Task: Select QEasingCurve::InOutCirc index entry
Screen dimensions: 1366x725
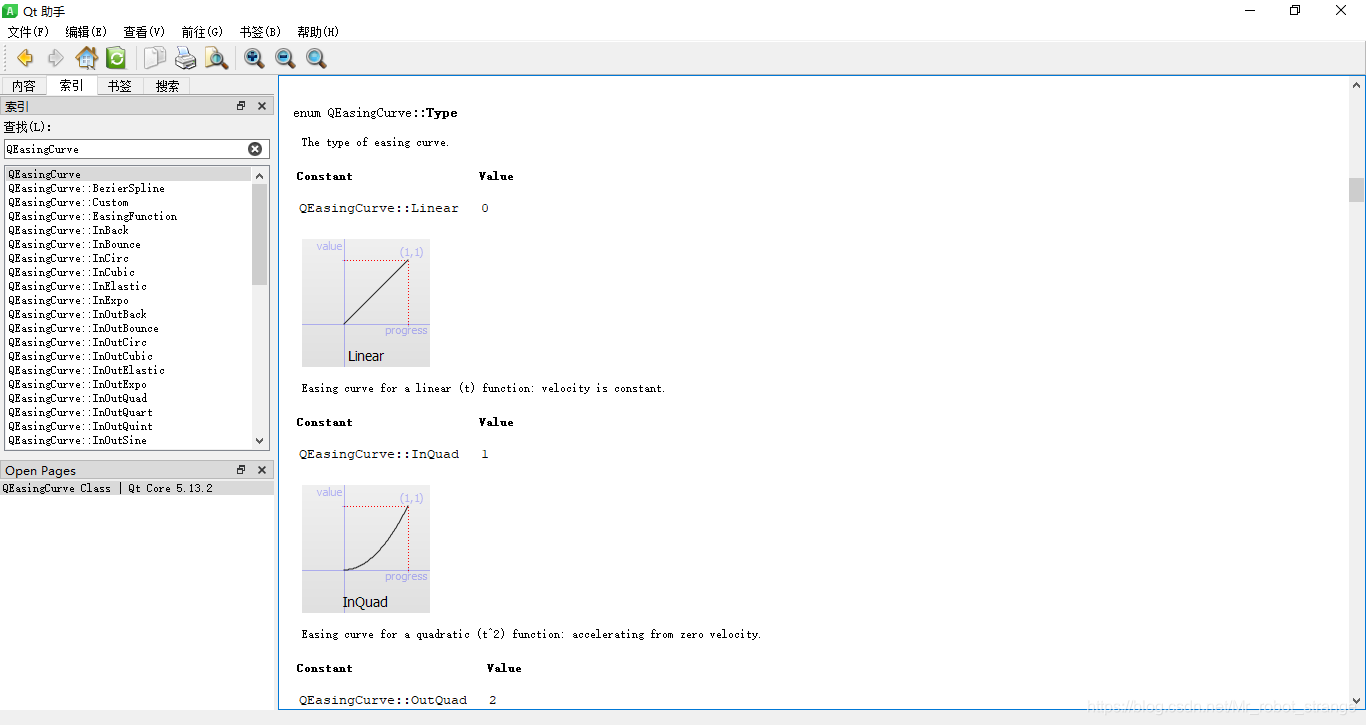Action: 129,342
